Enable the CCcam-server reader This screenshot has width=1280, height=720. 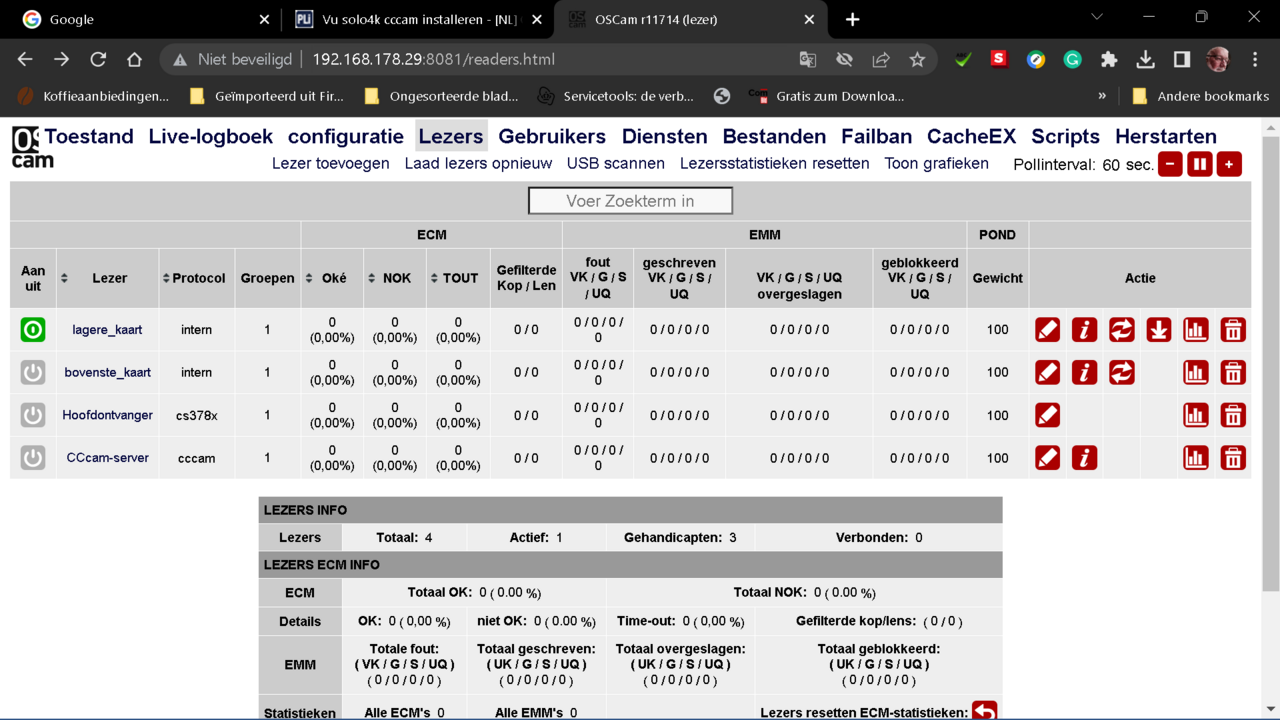point(33,458)
